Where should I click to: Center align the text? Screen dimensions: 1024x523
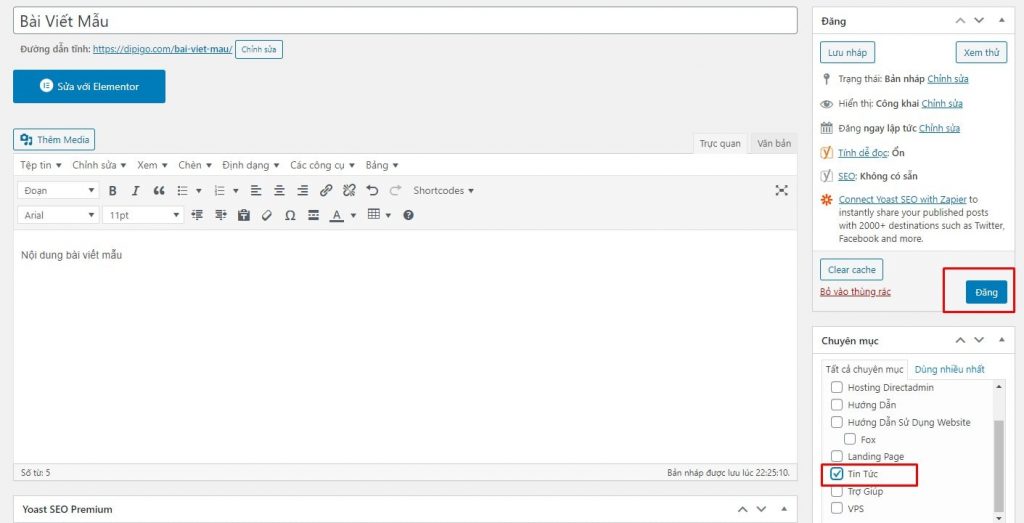(279, 190)
